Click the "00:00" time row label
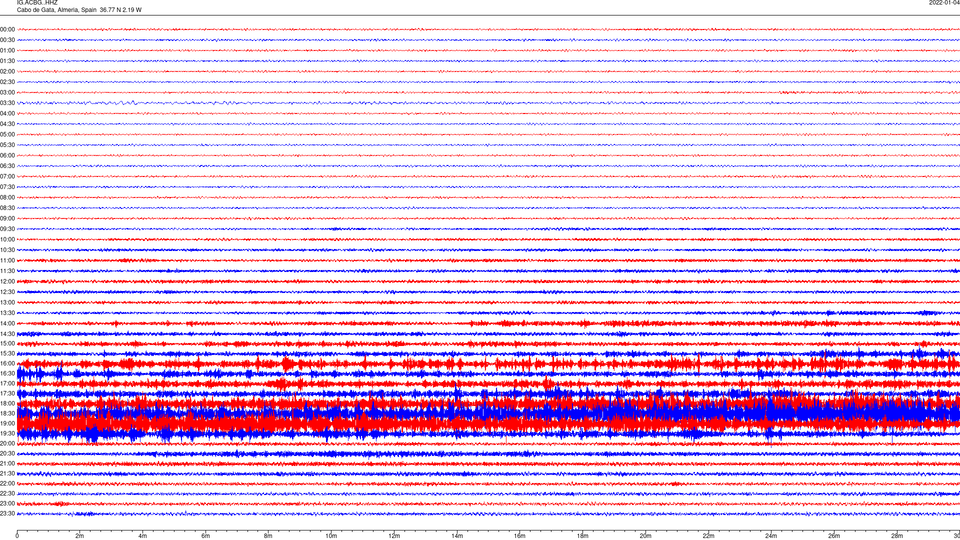Screen dimensions: 960x540 (x=7, y=29)
